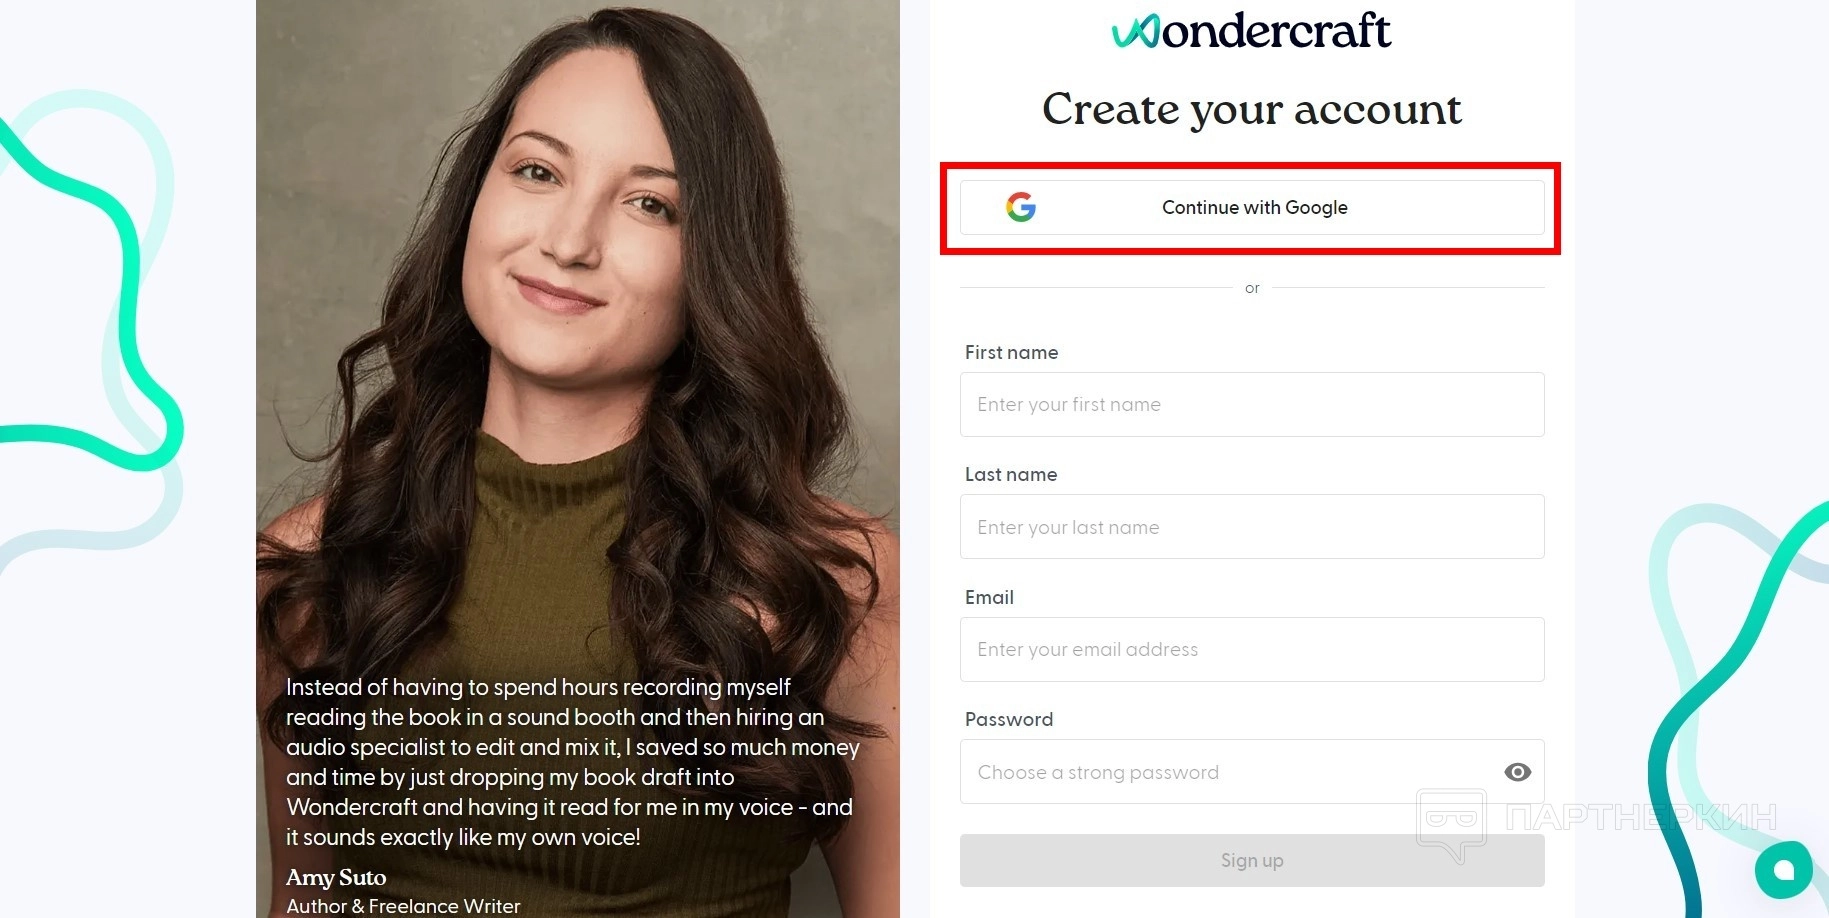Continue with Google sign-in button
The height and width of the screenshot is (918, 1829).
pos(1252,207)
